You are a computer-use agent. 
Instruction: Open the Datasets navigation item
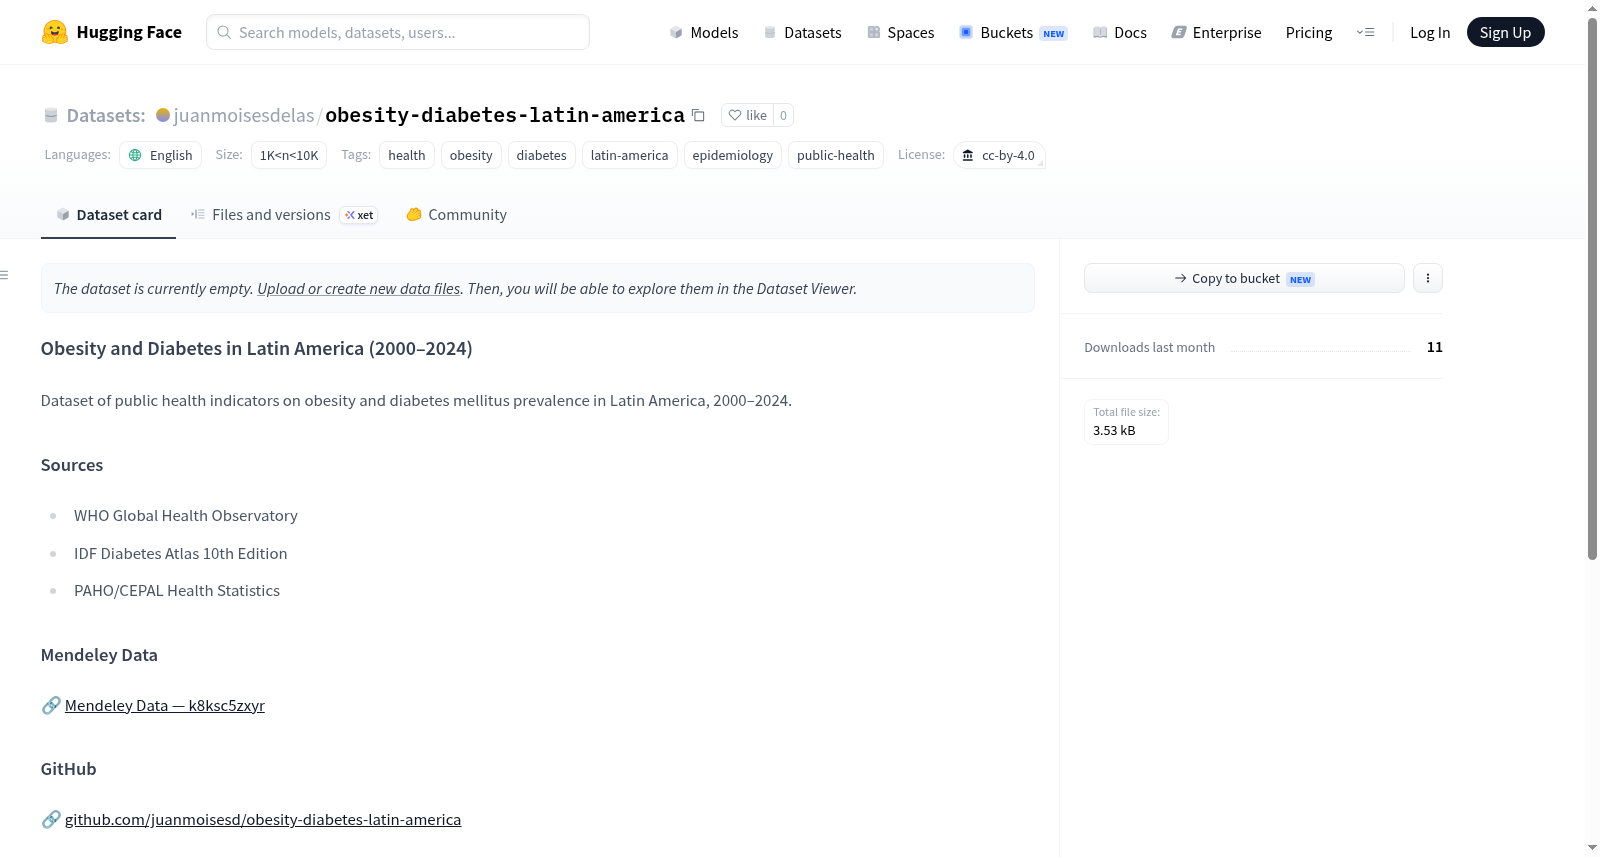(802, 32)
